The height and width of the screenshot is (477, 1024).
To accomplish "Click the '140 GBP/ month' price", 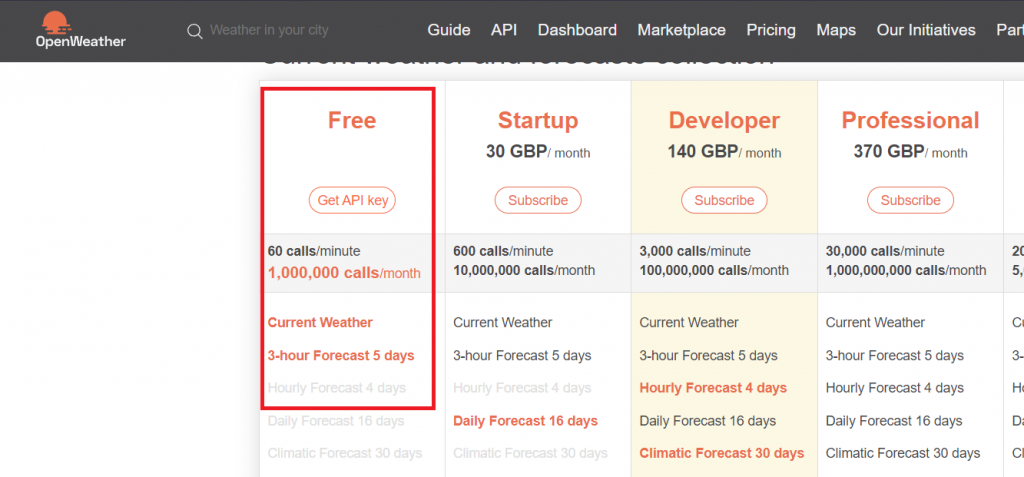I will (x=724, y=152).
